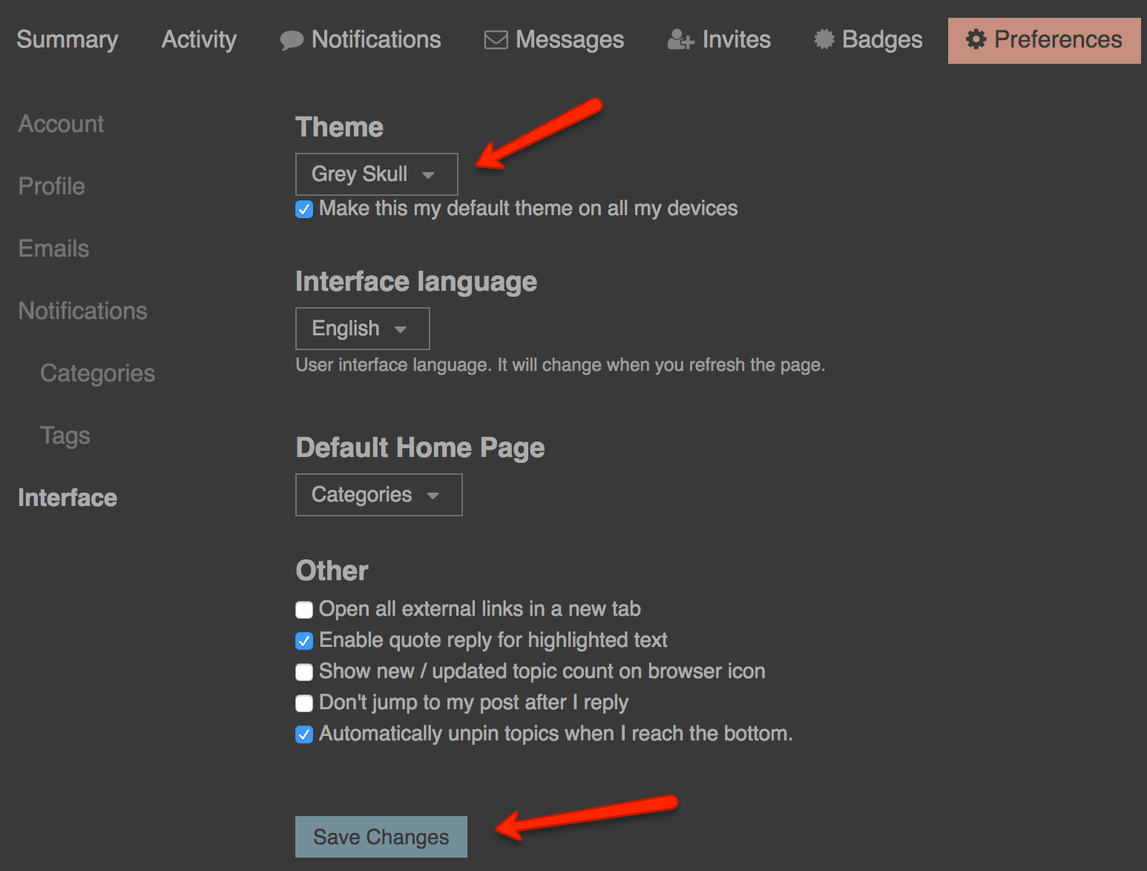Check 'Show new / updated topic count' option

click(x=305, y=672)
